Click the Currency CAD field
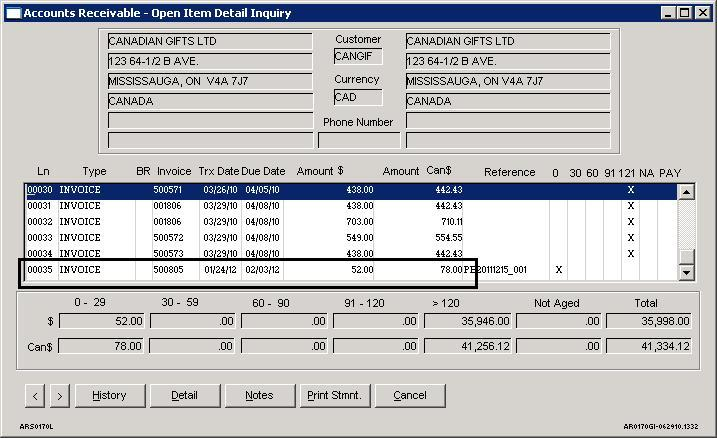The image size is (717, 438). tap(358, 97)
